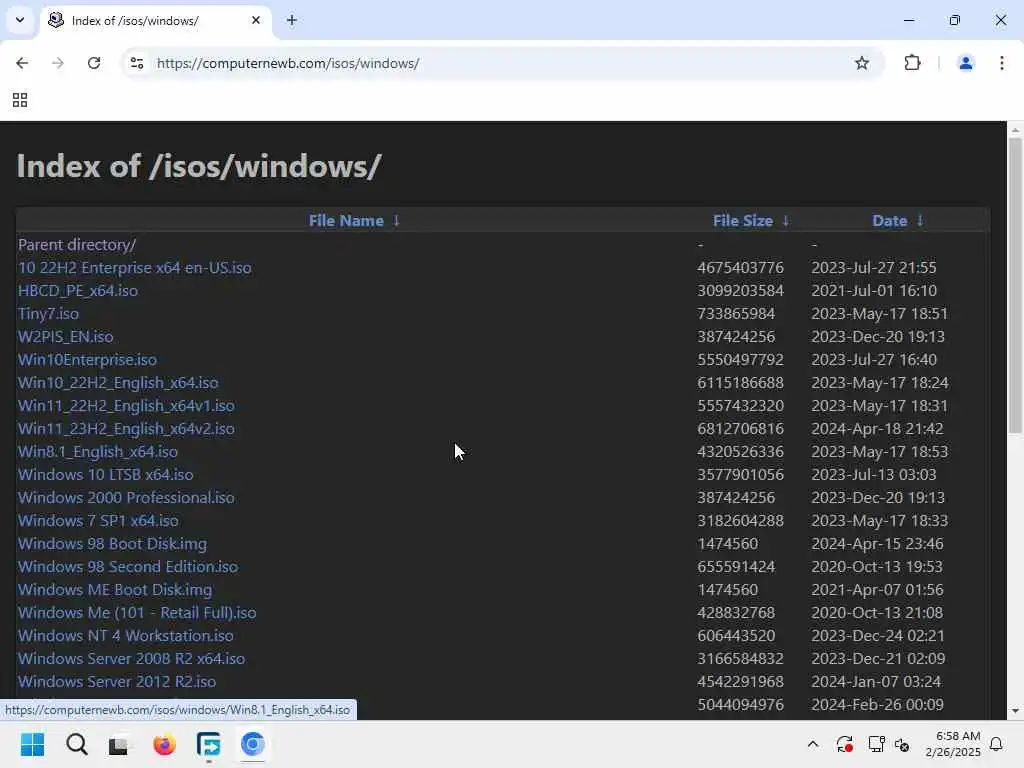The height and width of the screenshot is (768, 1024).
Task: Show hidden system tray icons
Action: pyautogui.click(x=812, y=744)
